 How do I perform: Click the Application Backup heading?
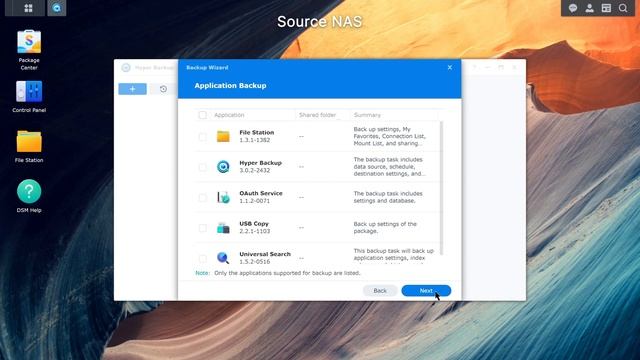coord(230,85)
